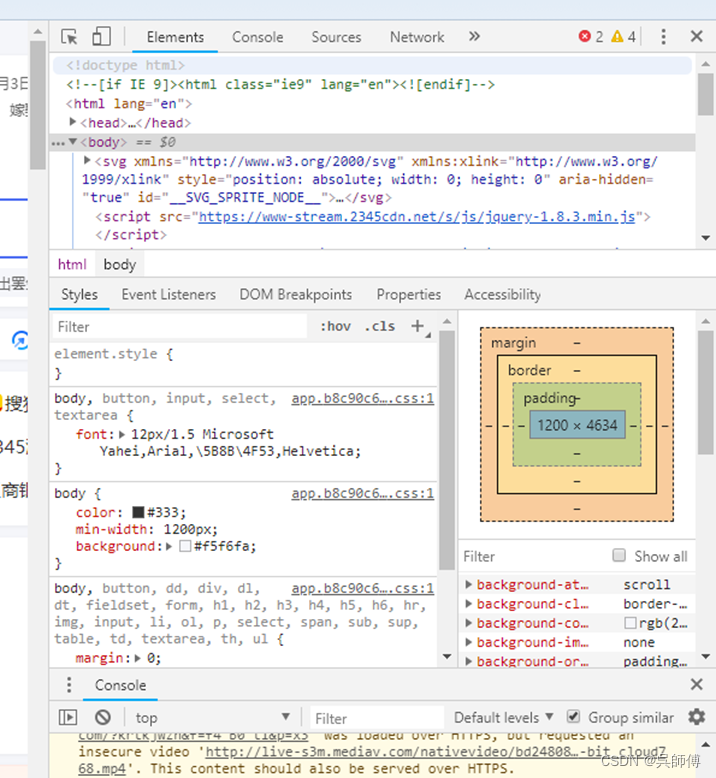Open the insecure video URL link in console
Image resolution: width=716 pixels, height=778 pixels.
[x=436, y=752]
